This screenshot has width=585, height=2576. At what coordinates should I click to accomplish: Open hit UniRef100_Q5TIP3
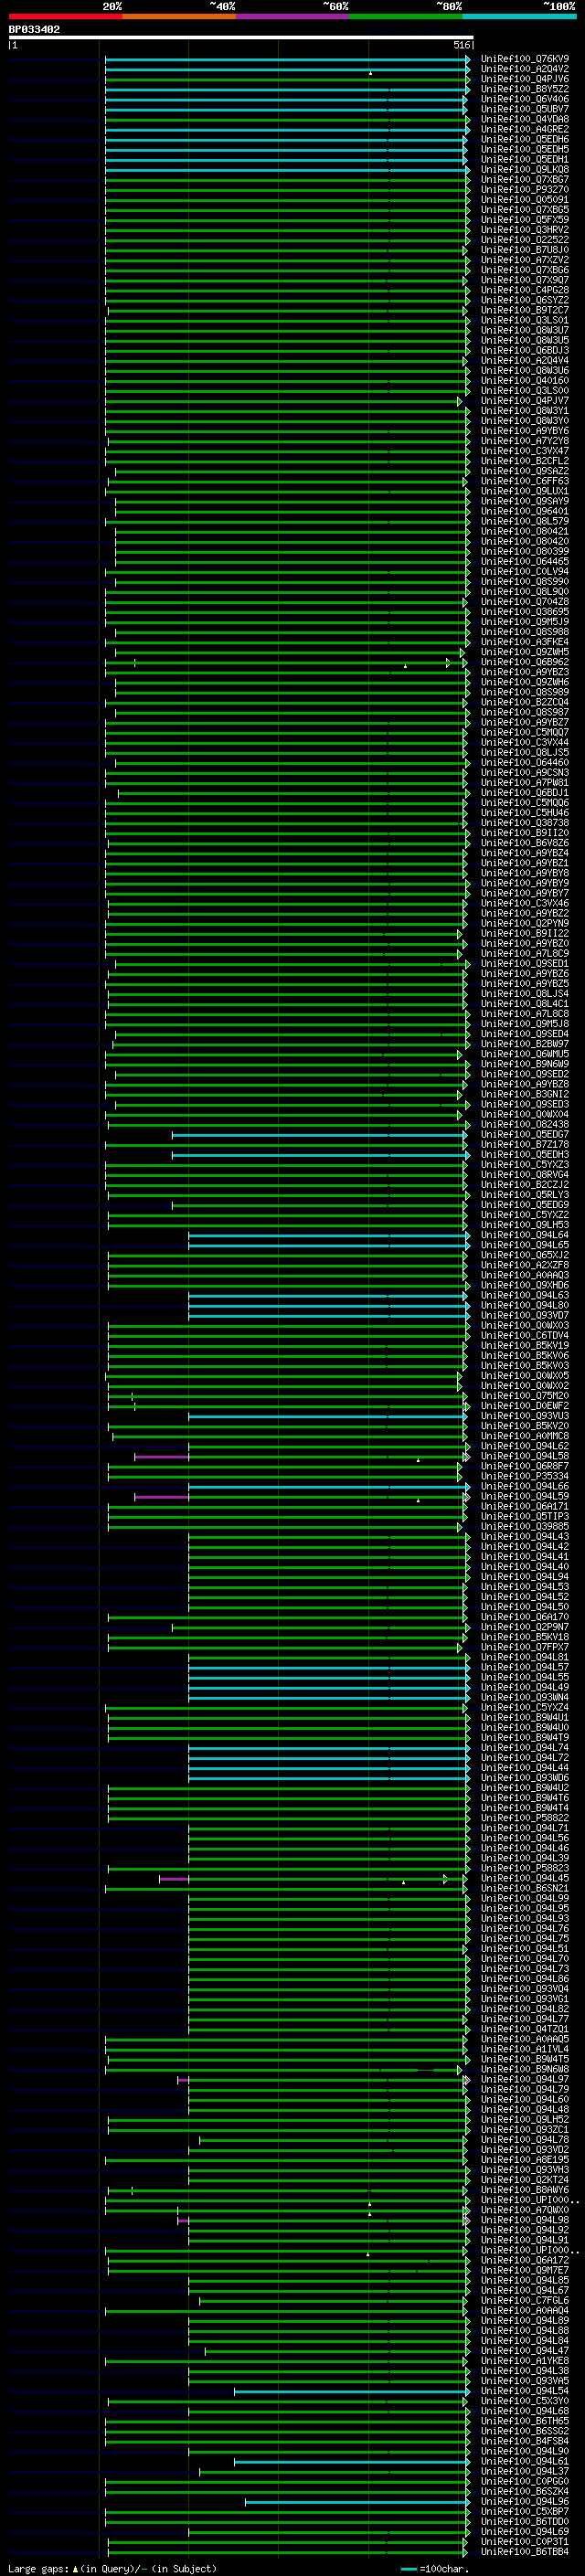pyautogui.click(x=524, y=1516)
